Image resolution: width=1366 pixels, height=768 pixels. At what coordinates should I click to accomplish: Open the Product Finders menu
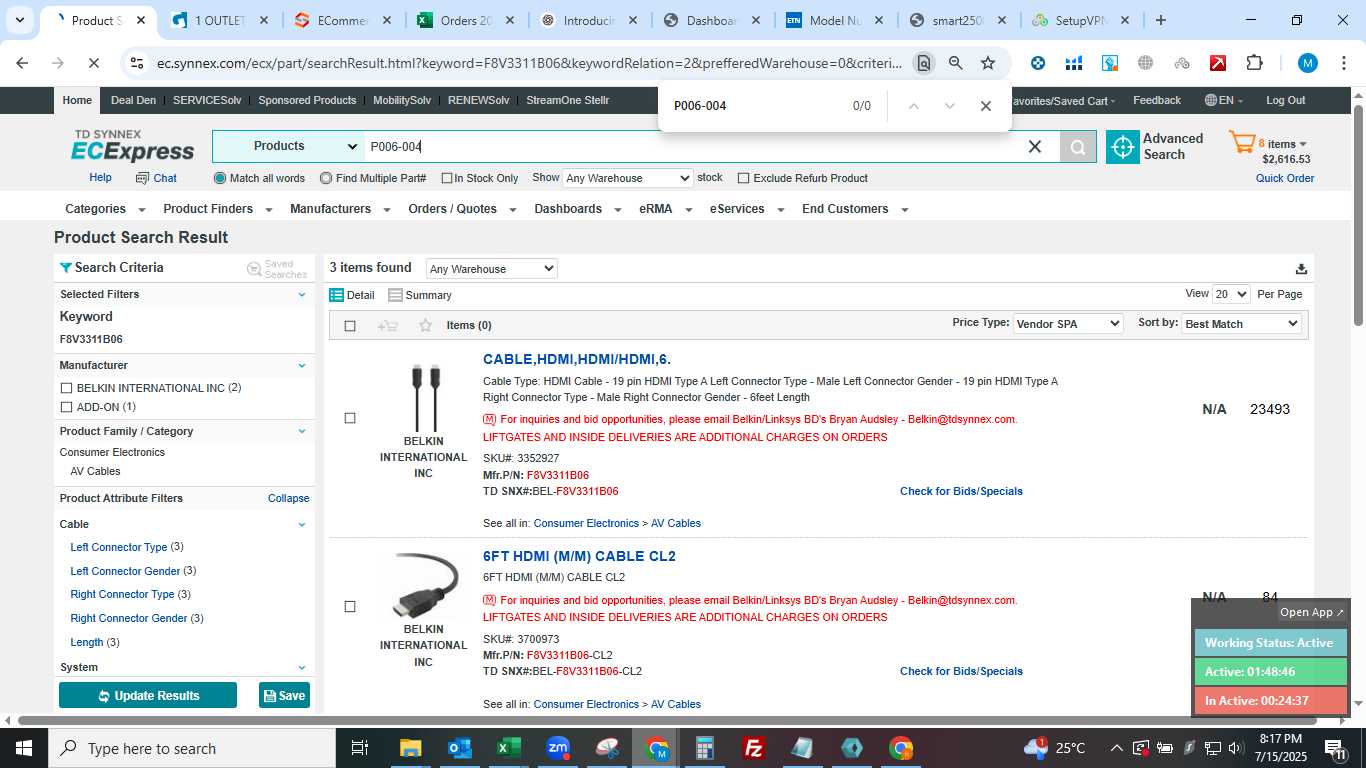(x=216, y=209)
